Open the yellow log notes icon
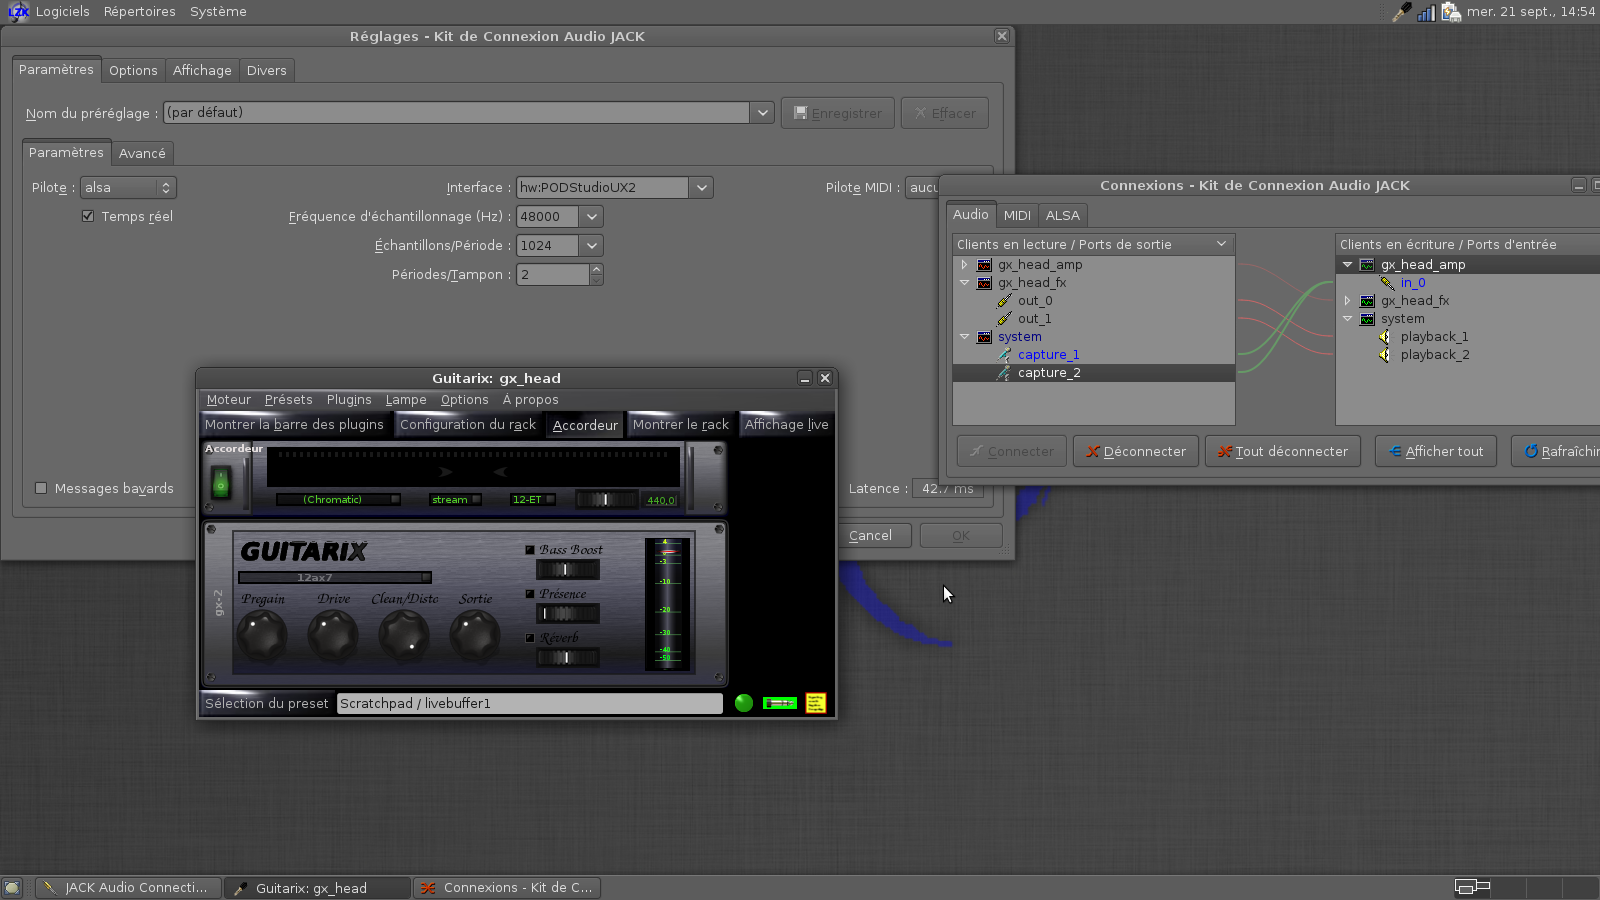This screenshot has width=1600, height=900. [x=816, y=703]
